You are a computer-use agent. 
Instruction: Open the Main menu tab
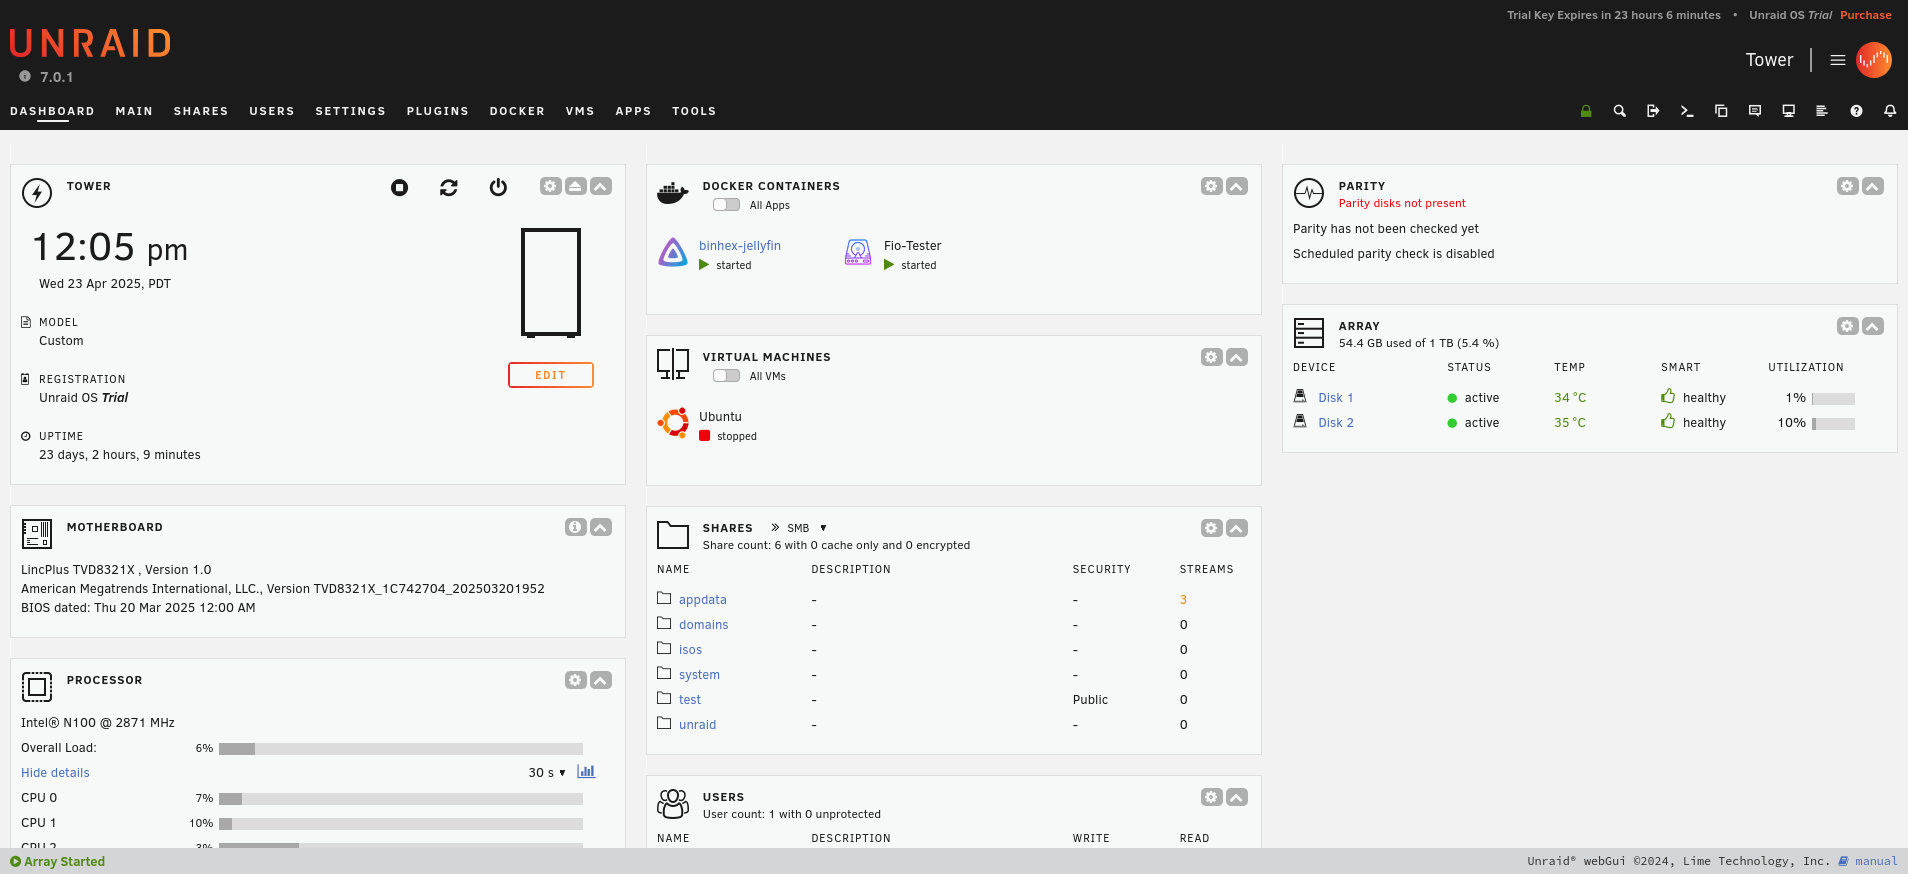point(134,111)
